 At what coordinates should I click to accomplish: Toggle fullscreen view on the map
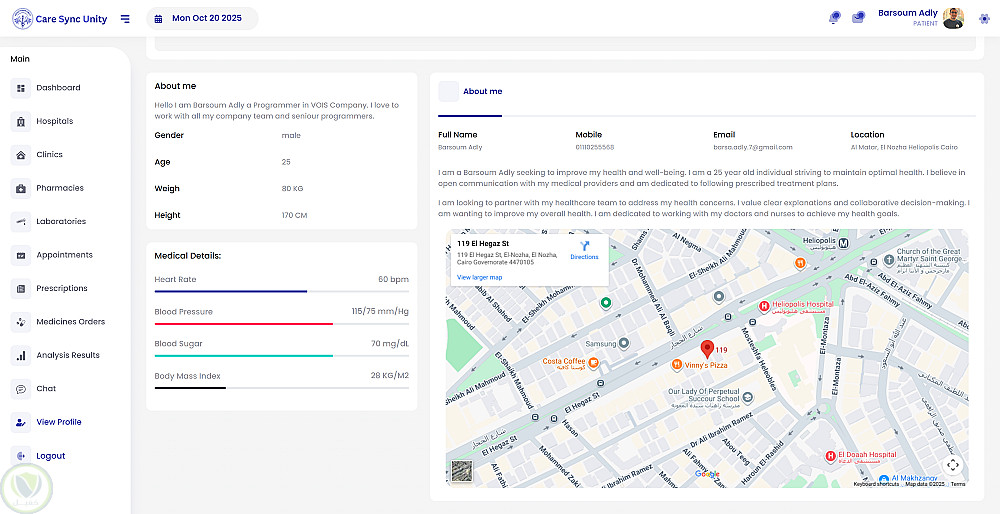point(952,464)
